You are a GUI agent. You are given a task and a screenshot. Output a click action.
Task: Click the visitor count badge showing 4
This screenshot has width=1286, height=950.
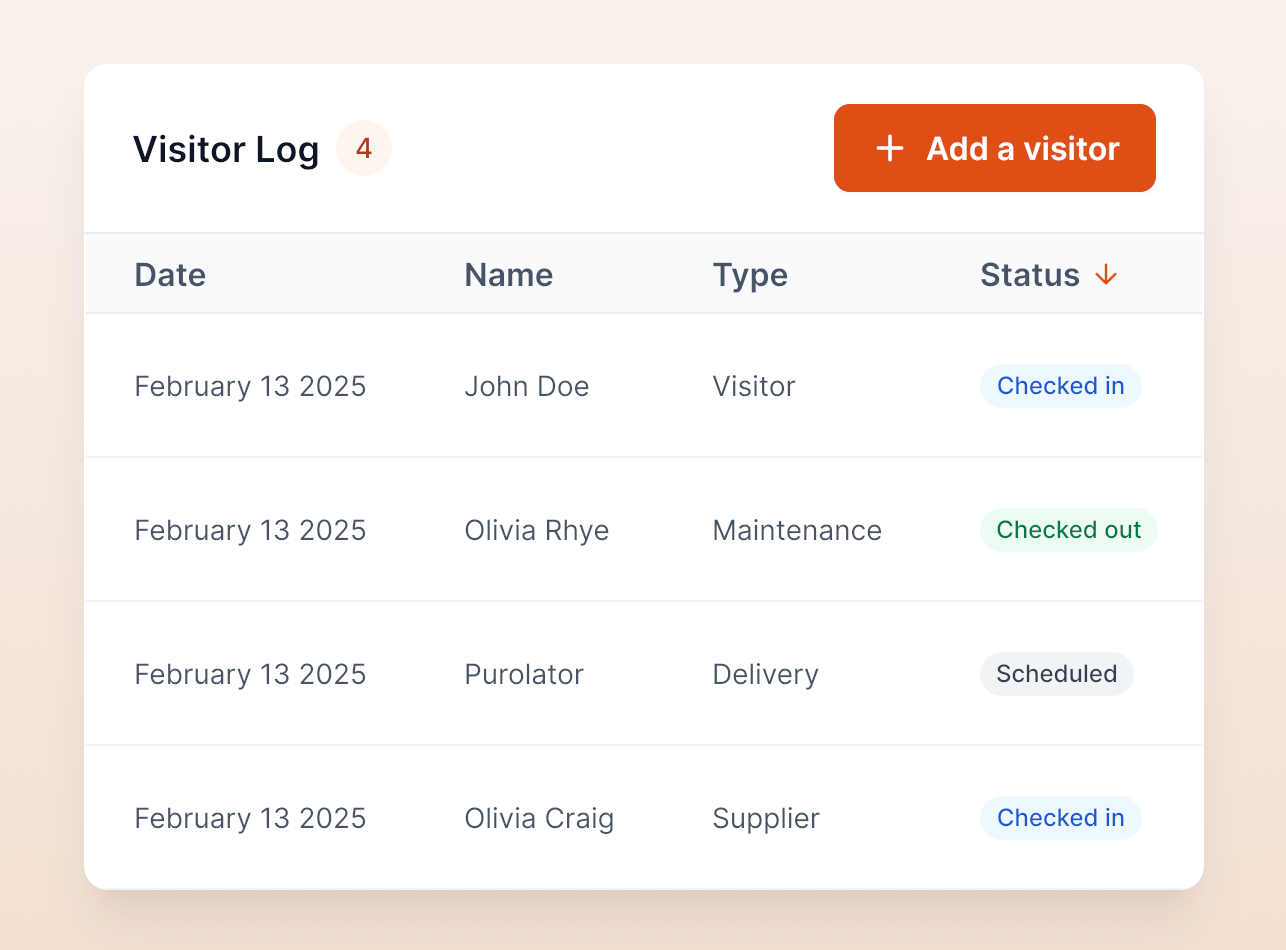tap(364, 149)
